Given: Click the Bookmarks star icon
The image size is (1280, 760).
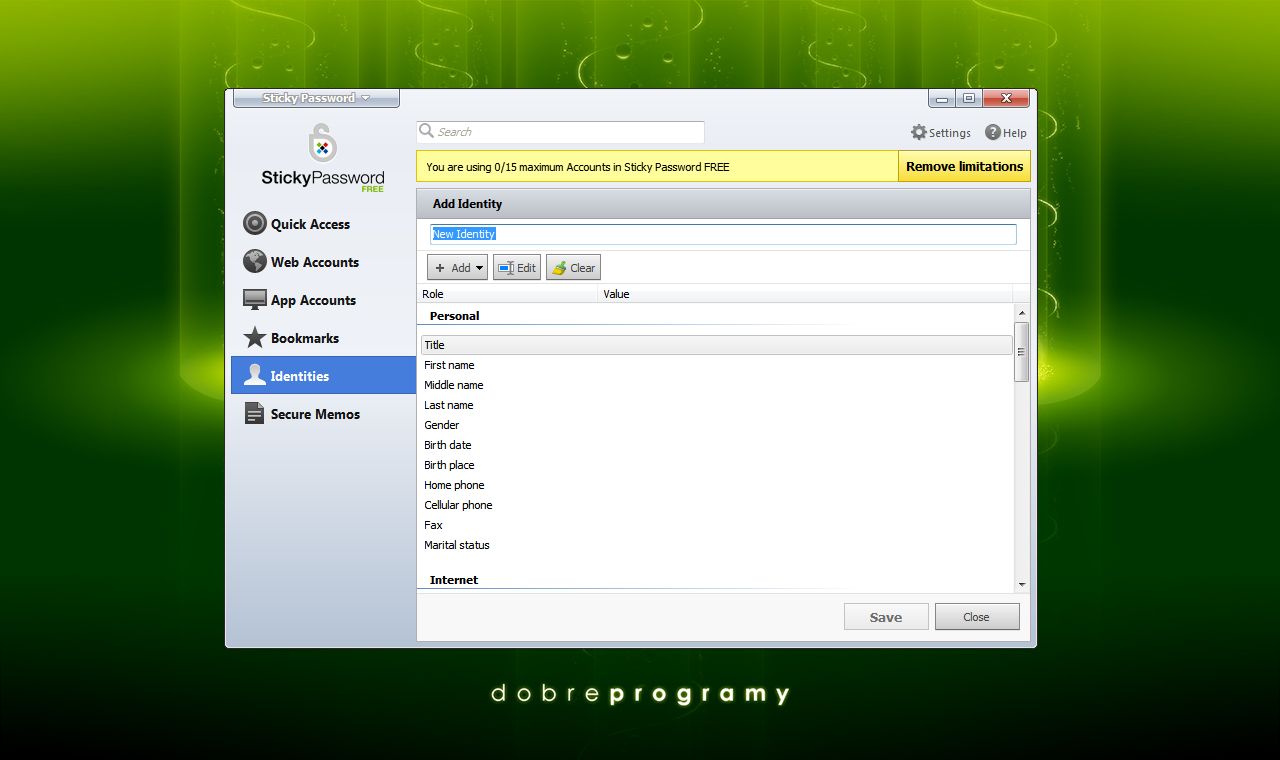Looking at the screenshot, I should pyautogui.click(x=255, y=337).
